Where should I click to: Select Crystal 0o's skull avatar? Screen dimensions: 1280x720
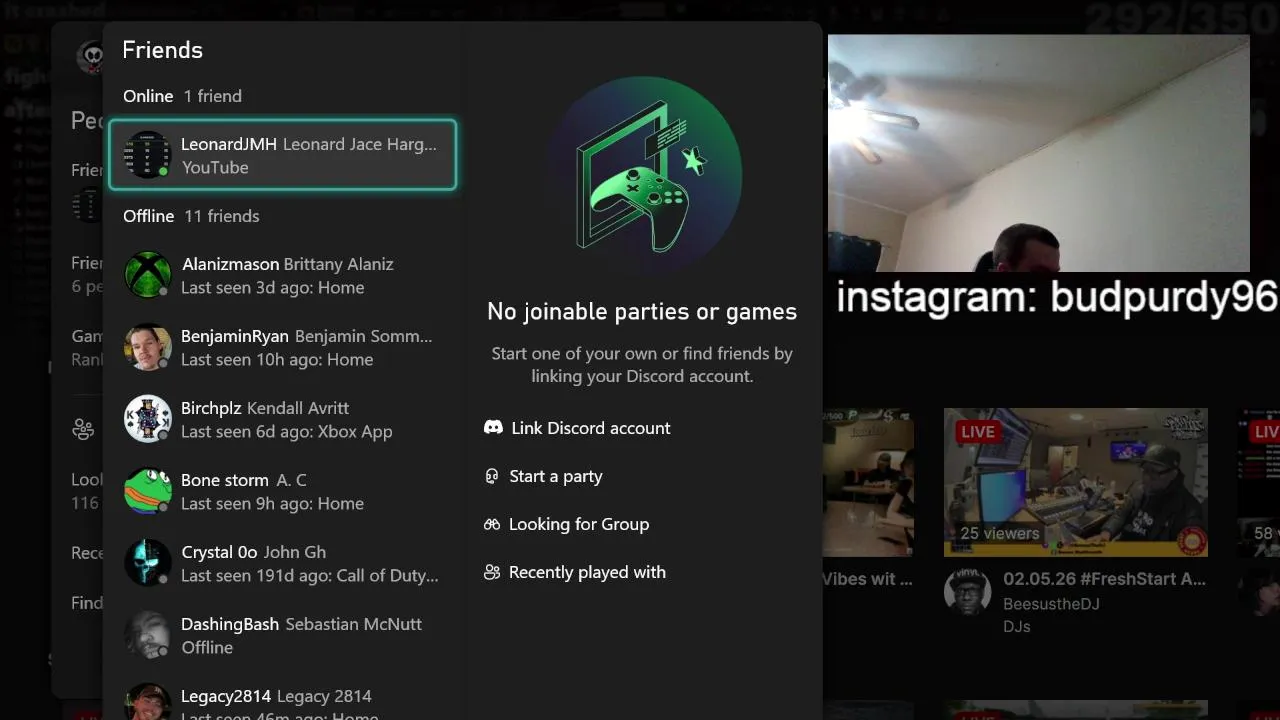pos(147,563)
